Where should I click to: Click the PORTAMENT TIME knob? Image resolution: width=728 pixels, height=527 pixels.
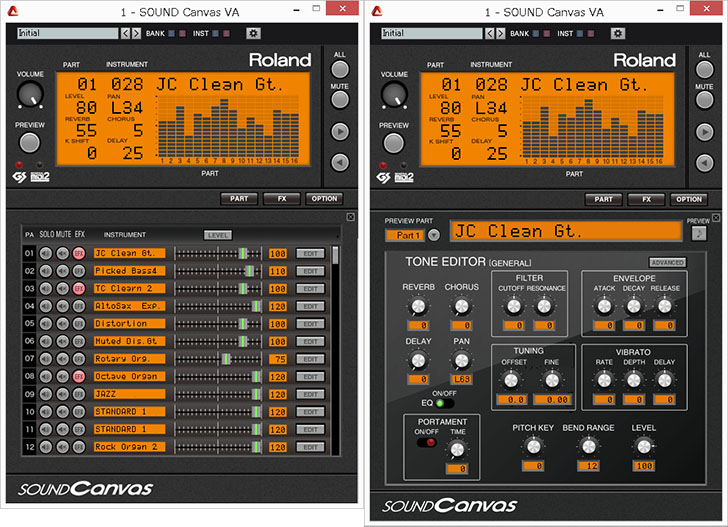(457, 449)
